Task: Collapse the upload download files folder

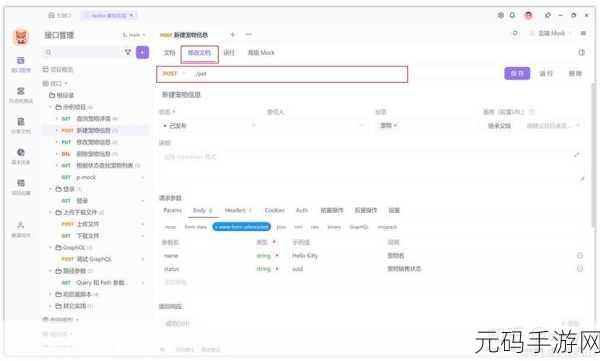Action: (51, 212)
